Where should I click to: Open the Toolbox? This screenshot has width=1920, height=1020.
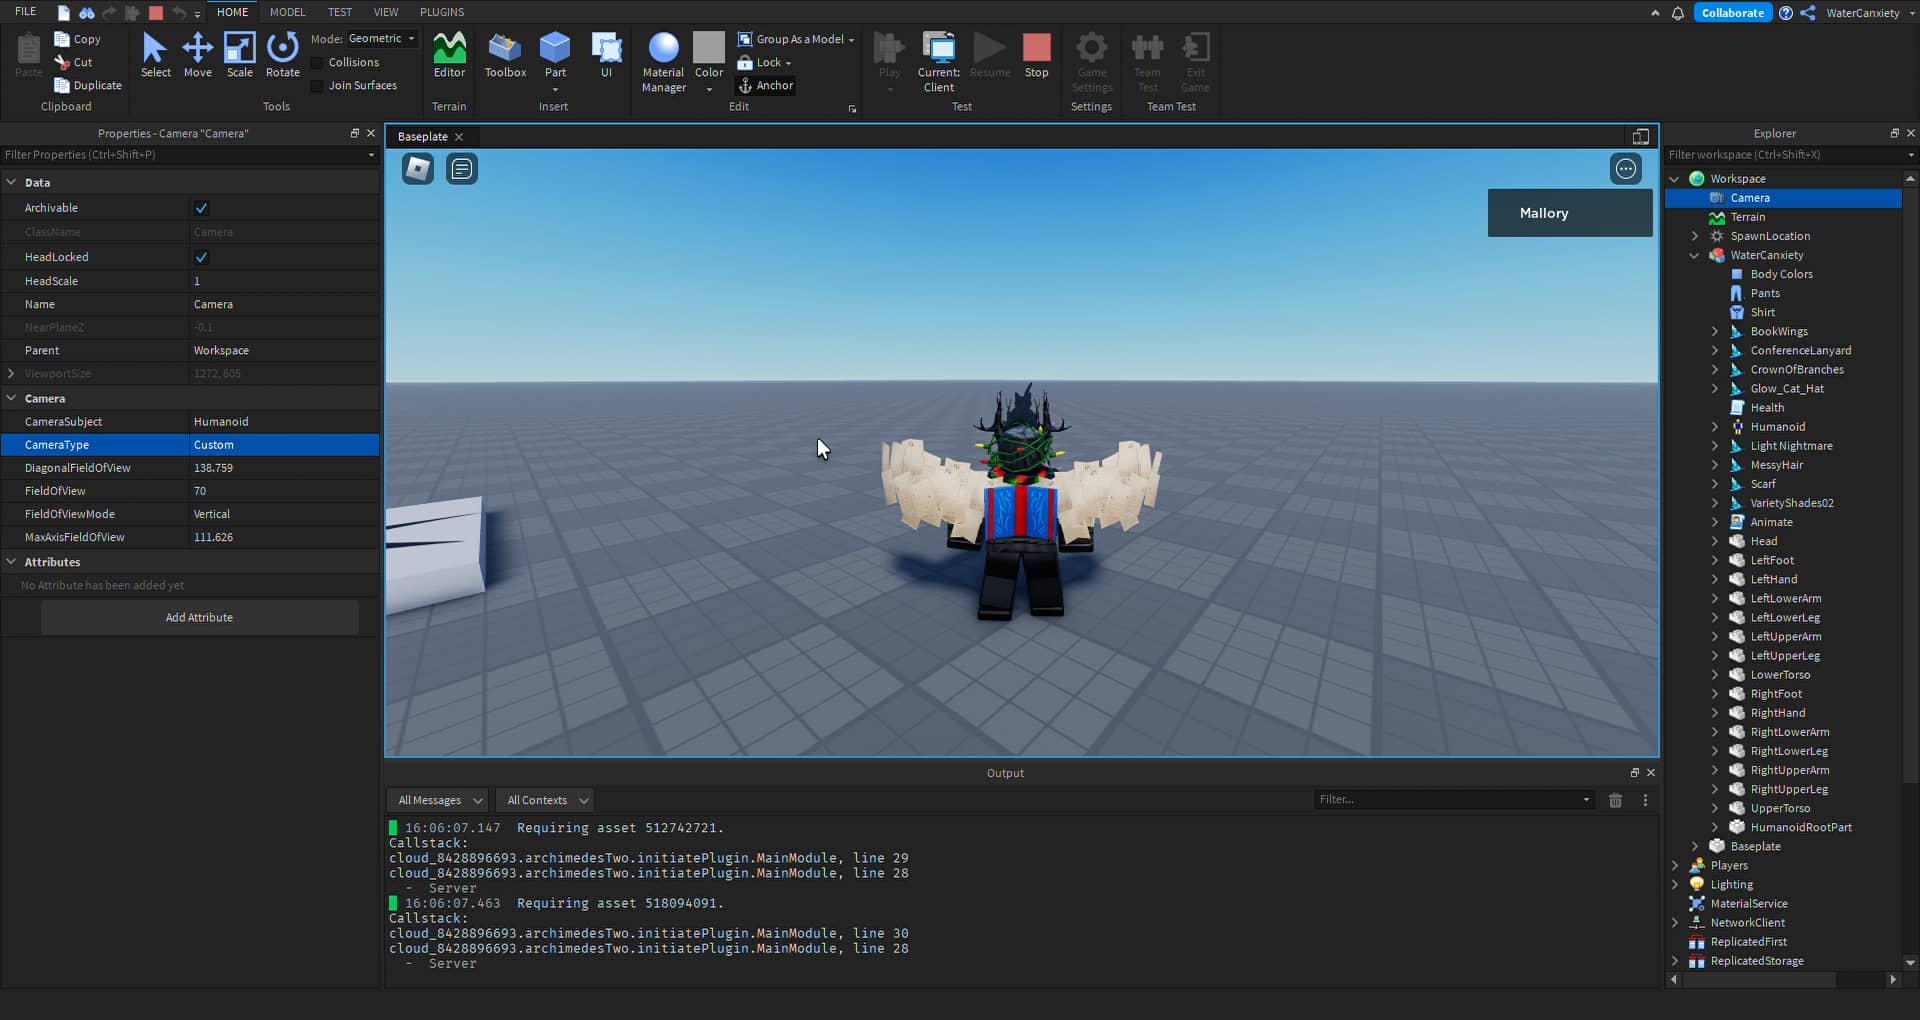pyautogui.click(x=505, y=55)
